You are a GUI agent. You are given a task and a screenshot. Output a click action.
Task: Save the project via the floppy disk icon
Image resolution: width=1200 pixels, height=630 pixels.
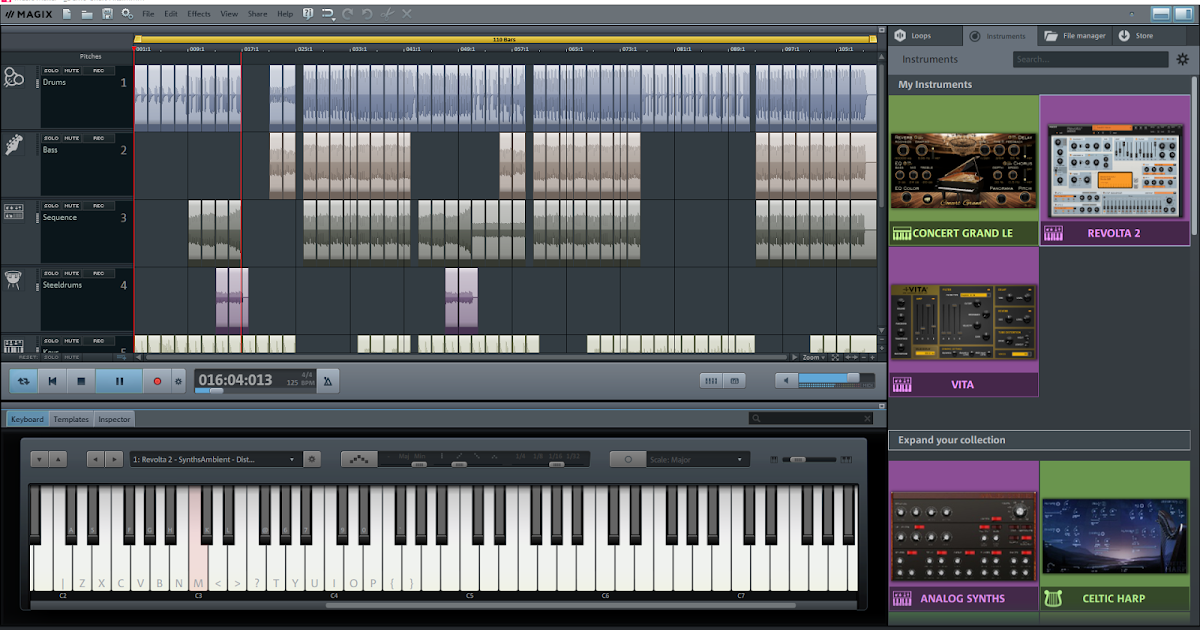(107, 14)
